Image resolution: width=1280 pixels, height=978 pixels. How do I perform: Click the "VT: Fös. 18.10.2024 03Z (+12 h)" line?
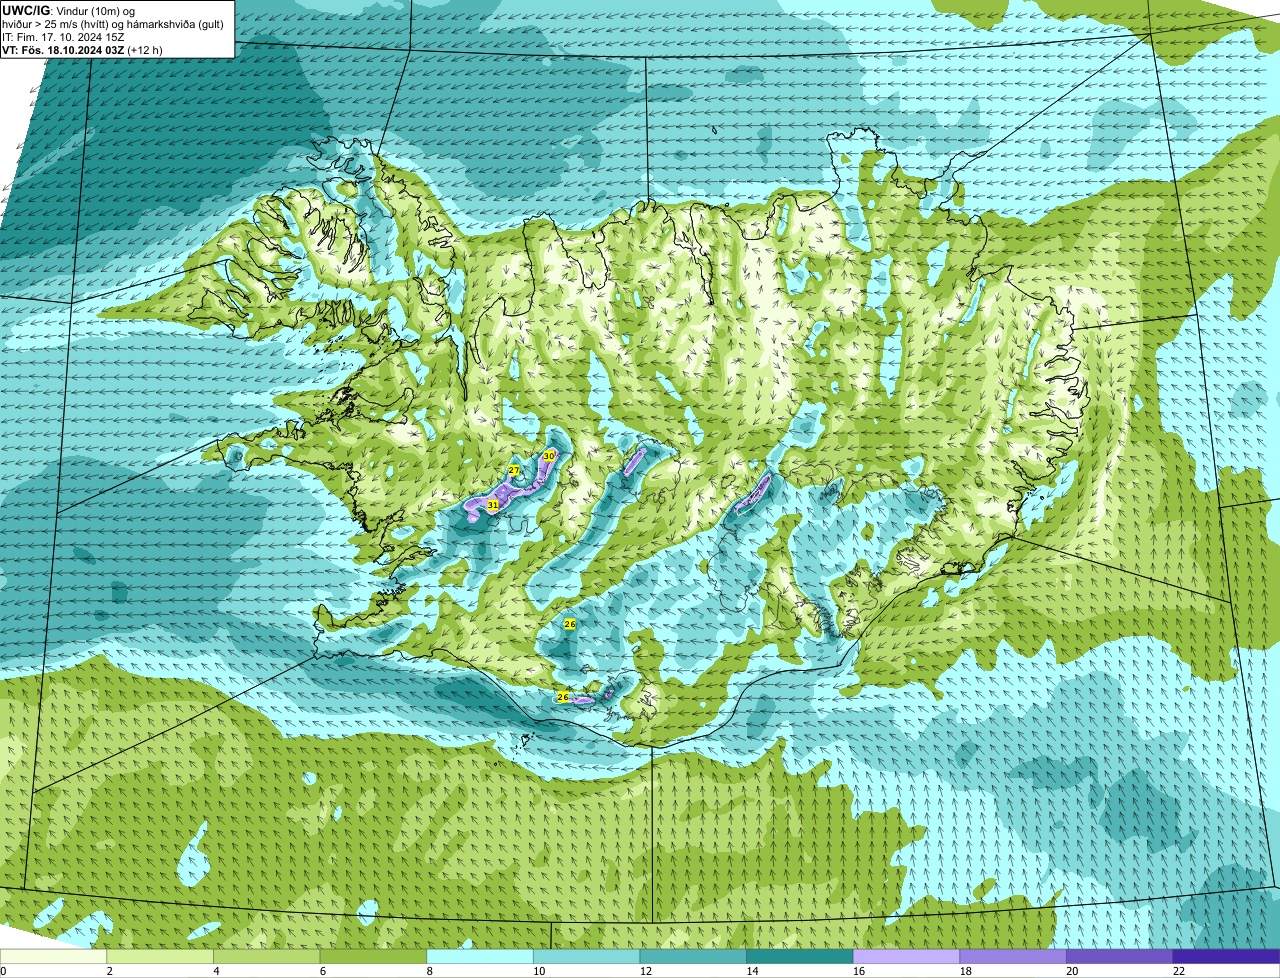tap(83, 49)
